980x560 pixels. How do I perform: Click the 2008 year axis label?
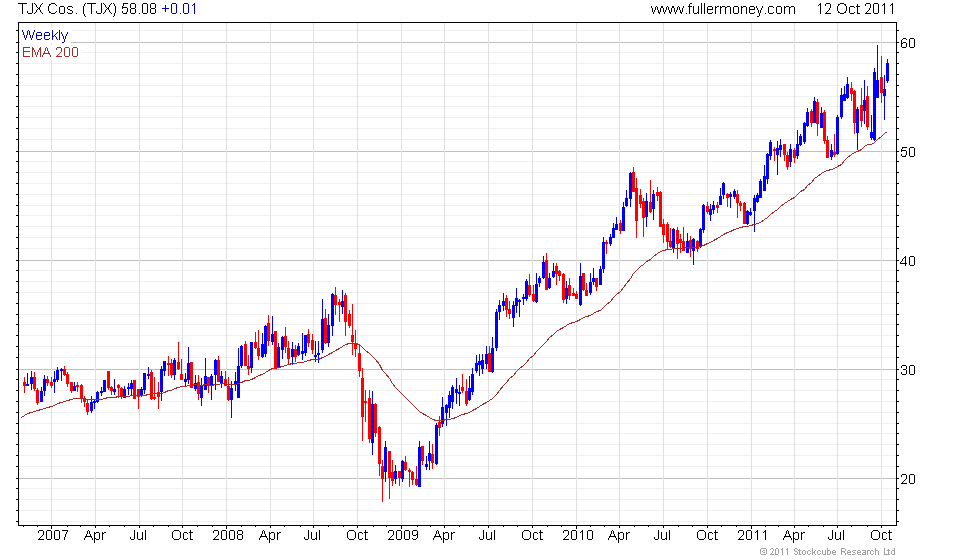click(x=228, y=536)
